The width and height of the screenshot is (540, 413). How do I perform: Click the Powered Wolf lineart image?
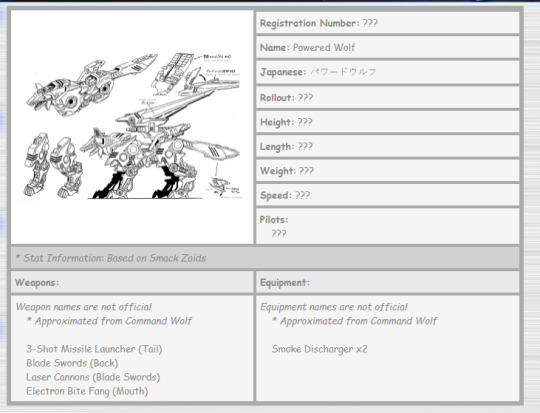(x=132, y=127)
